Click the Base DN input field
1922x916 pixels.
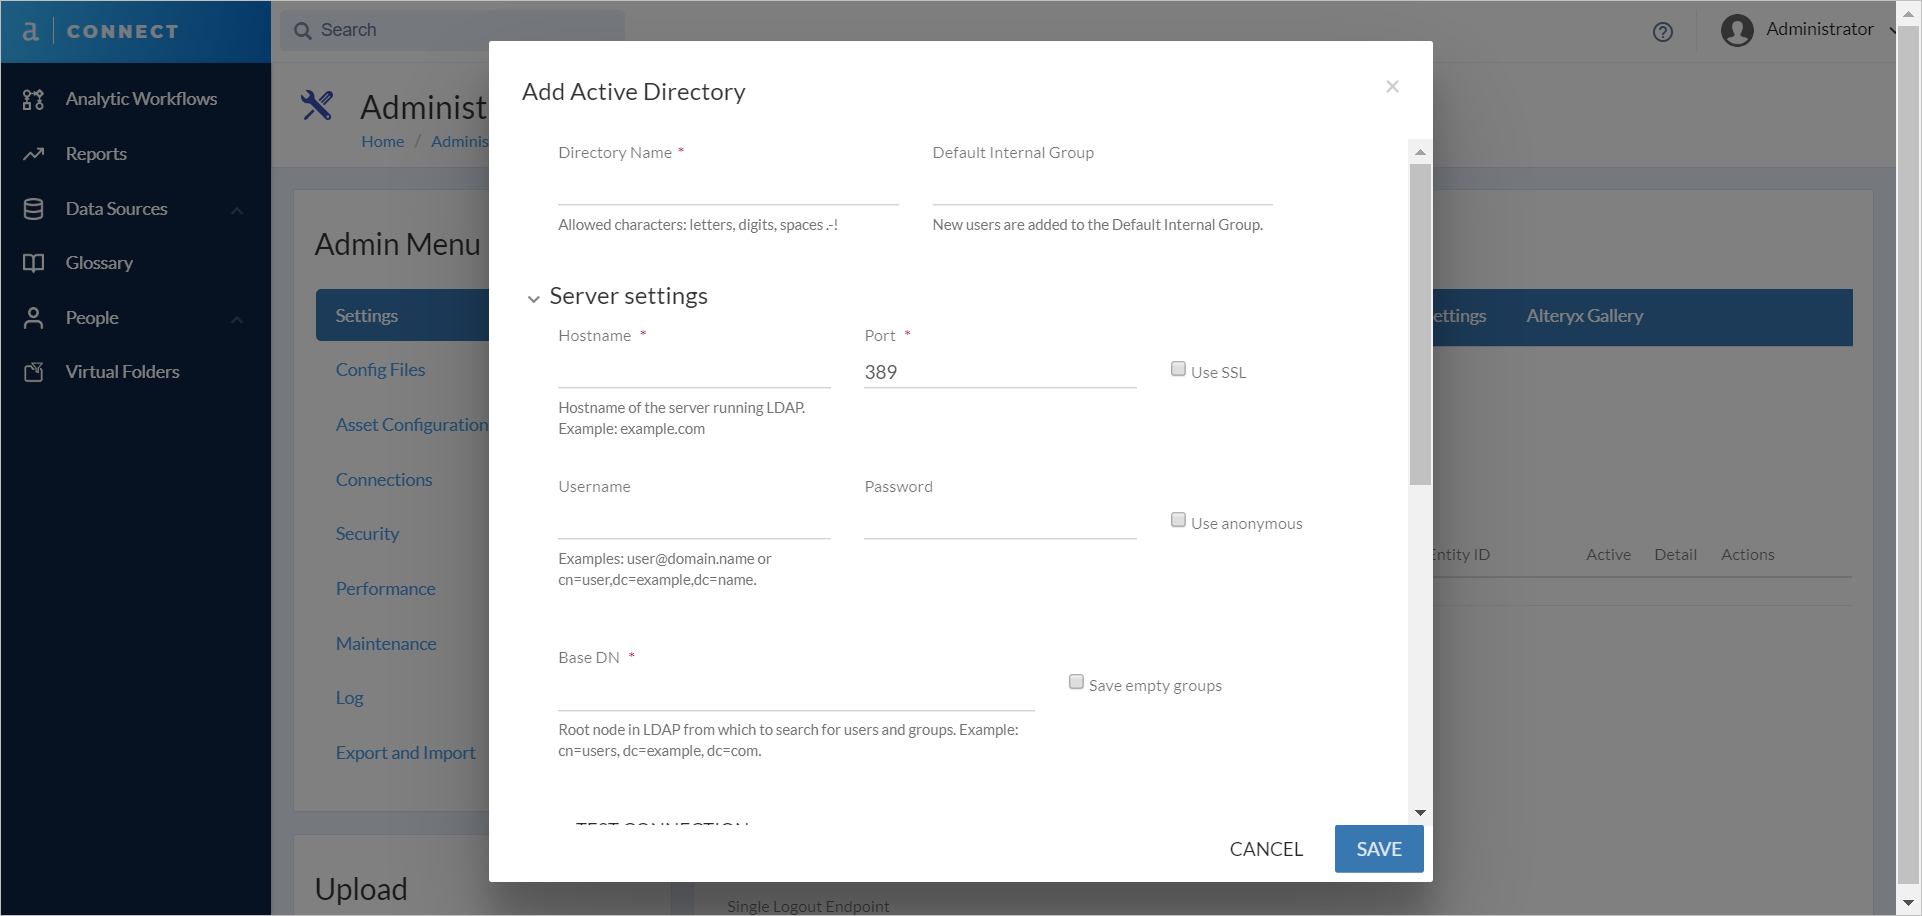point(796,694)
